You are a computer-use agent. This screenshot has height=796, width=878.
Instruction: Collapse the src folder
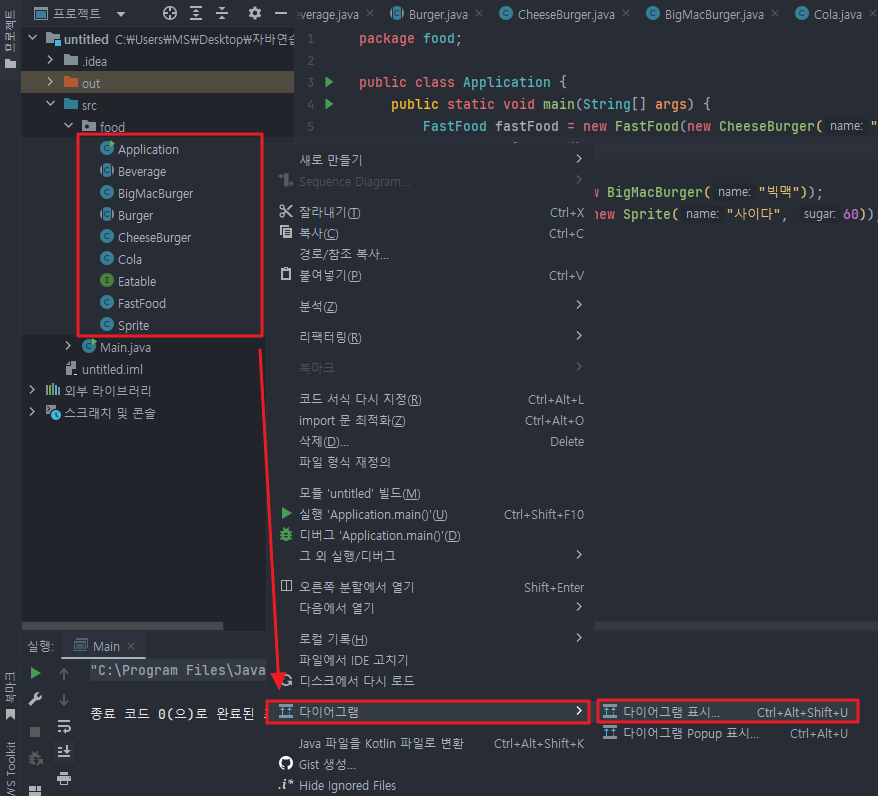50,104
